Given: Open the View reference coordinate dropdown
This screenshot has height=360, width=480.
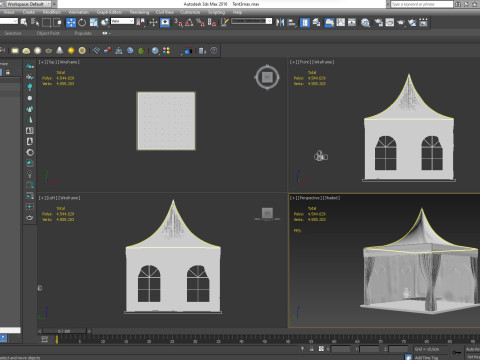Looking at the screenshot, I should point(122,21).
